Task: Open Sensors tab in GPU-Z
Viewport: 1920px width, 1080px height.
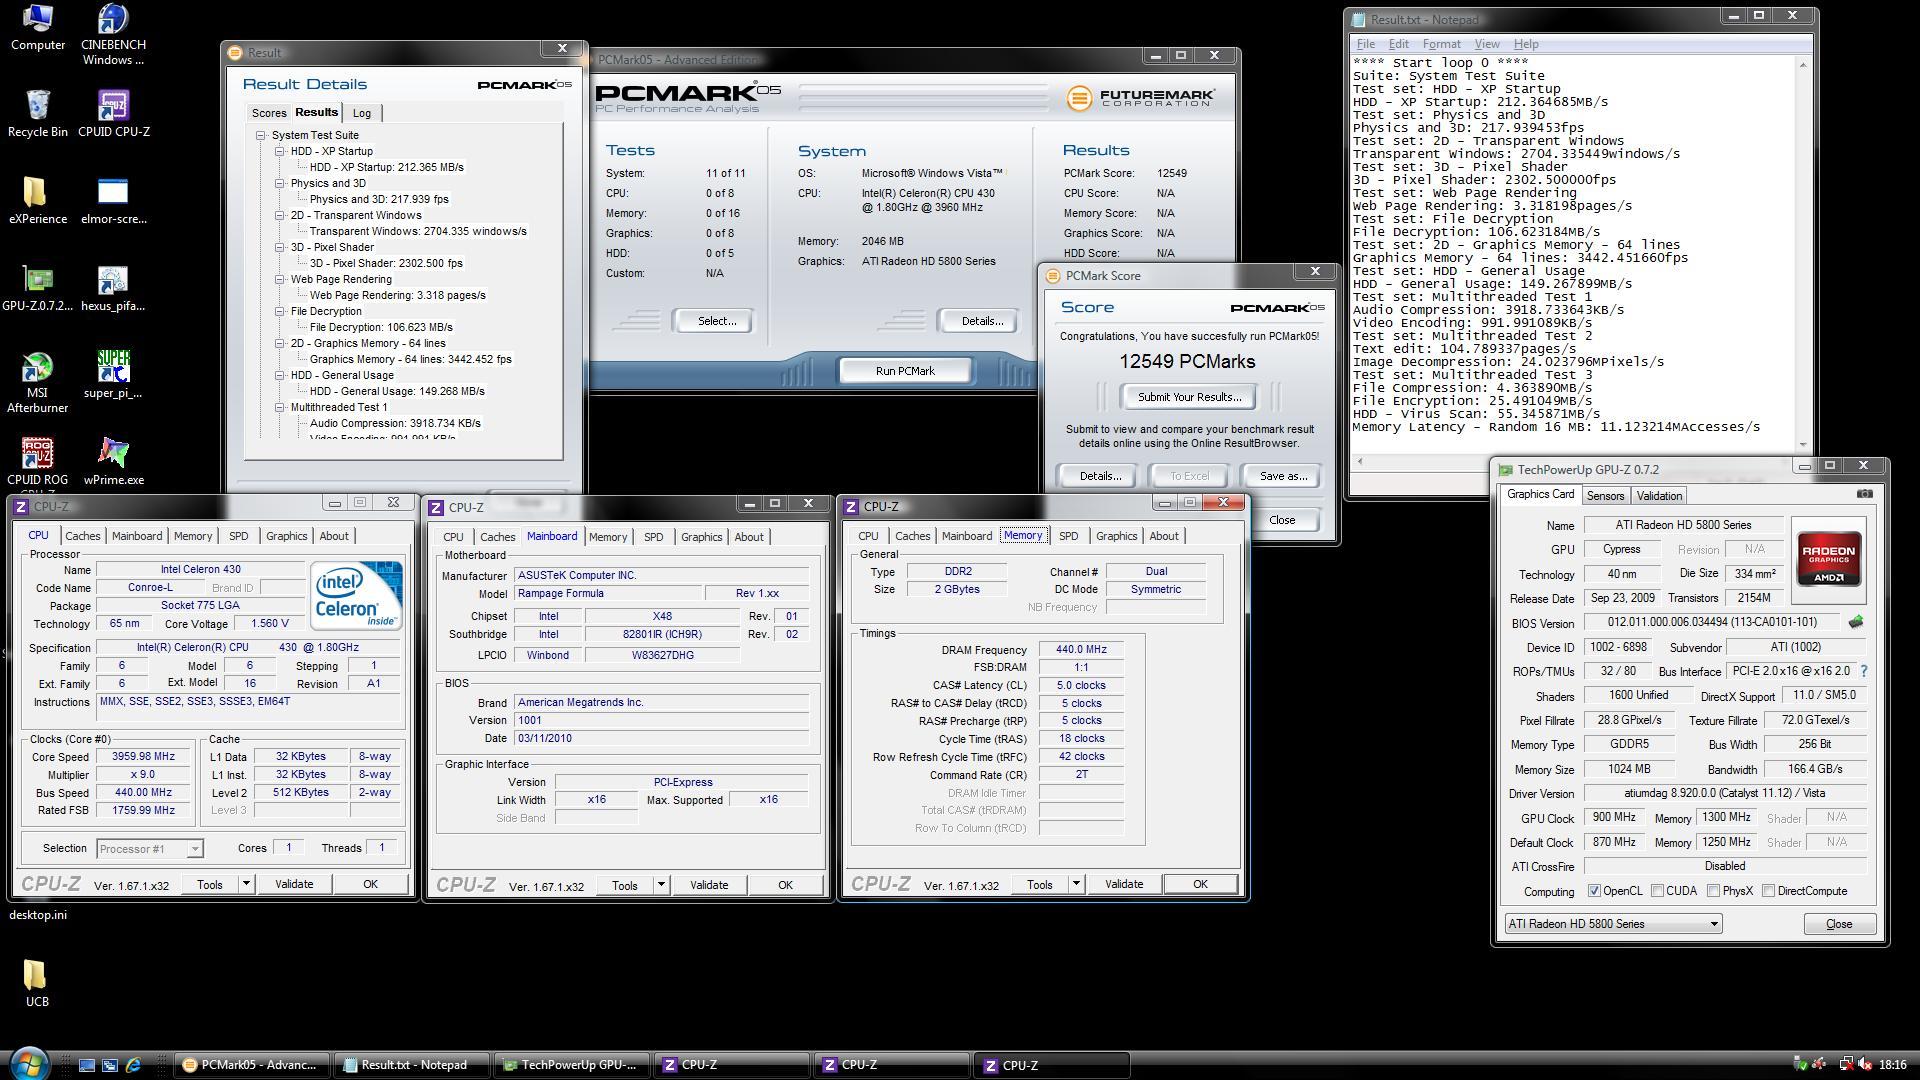Action: pos(1605,496)
